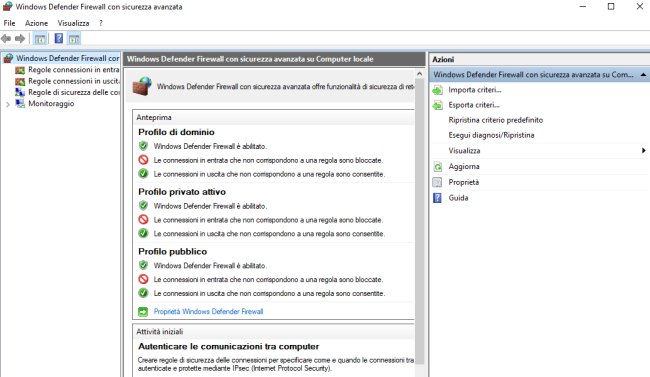Open Proprietà Windows Defender Firewall link
Viewport: 650px width, 377px height.
pyautogui.click(x=209, y=311)
